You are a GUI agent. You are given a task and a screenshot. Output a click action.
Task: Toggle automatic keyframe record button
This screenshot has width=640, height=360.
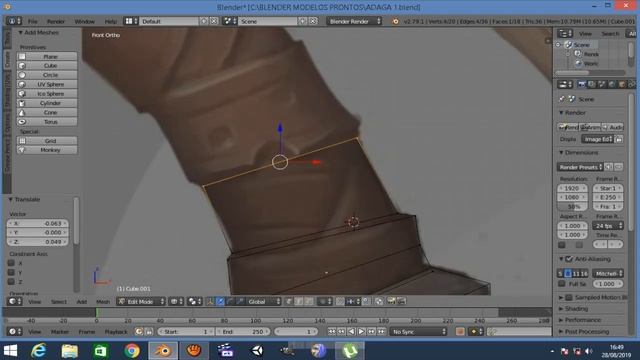coord(460,331)
